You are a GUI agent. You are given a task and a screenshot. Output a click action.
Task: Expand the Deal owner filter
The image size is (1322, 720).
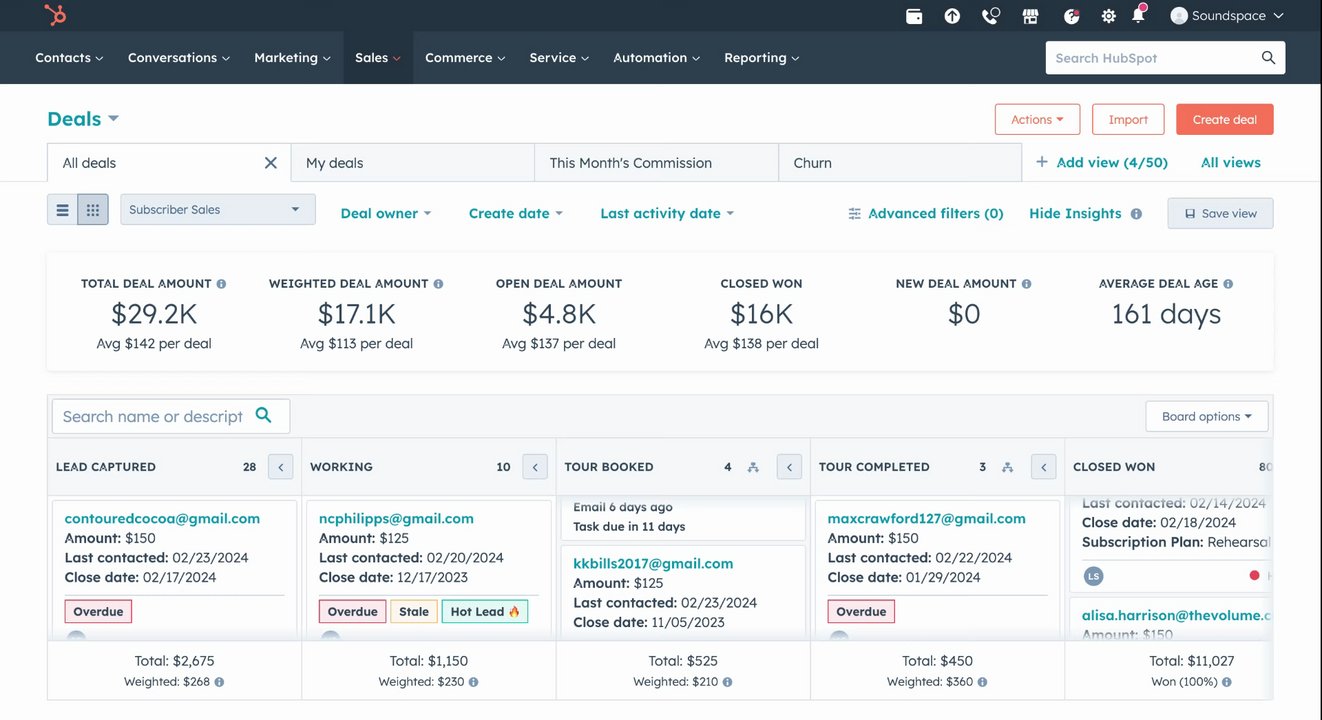(x=385, y=214)
